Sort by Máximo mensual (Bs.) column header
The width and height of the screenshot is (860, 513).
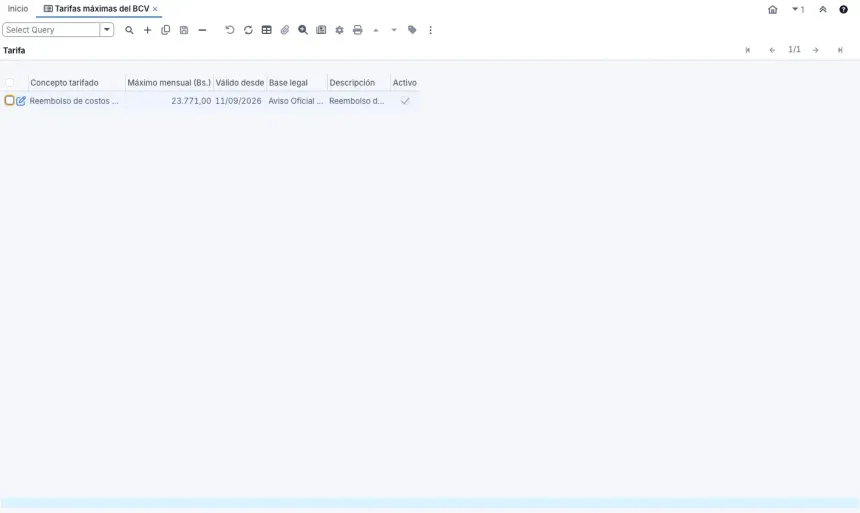(169, 83)
